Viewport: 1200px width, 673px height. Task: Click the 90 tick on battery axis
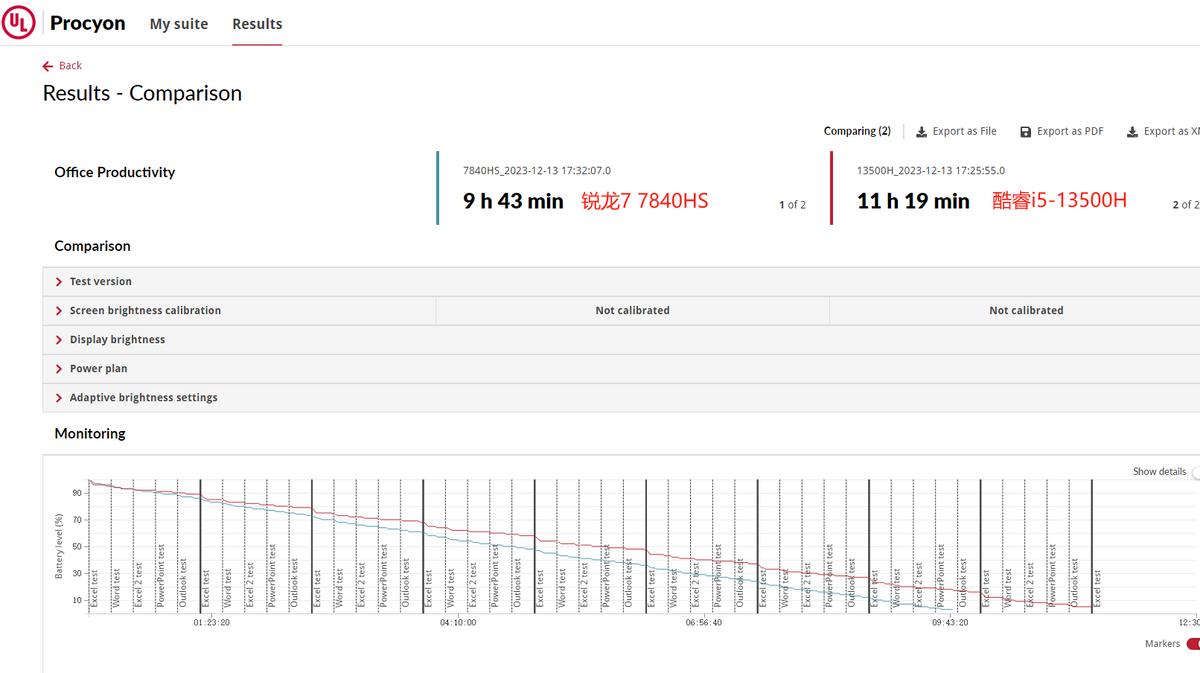(77, 493)
